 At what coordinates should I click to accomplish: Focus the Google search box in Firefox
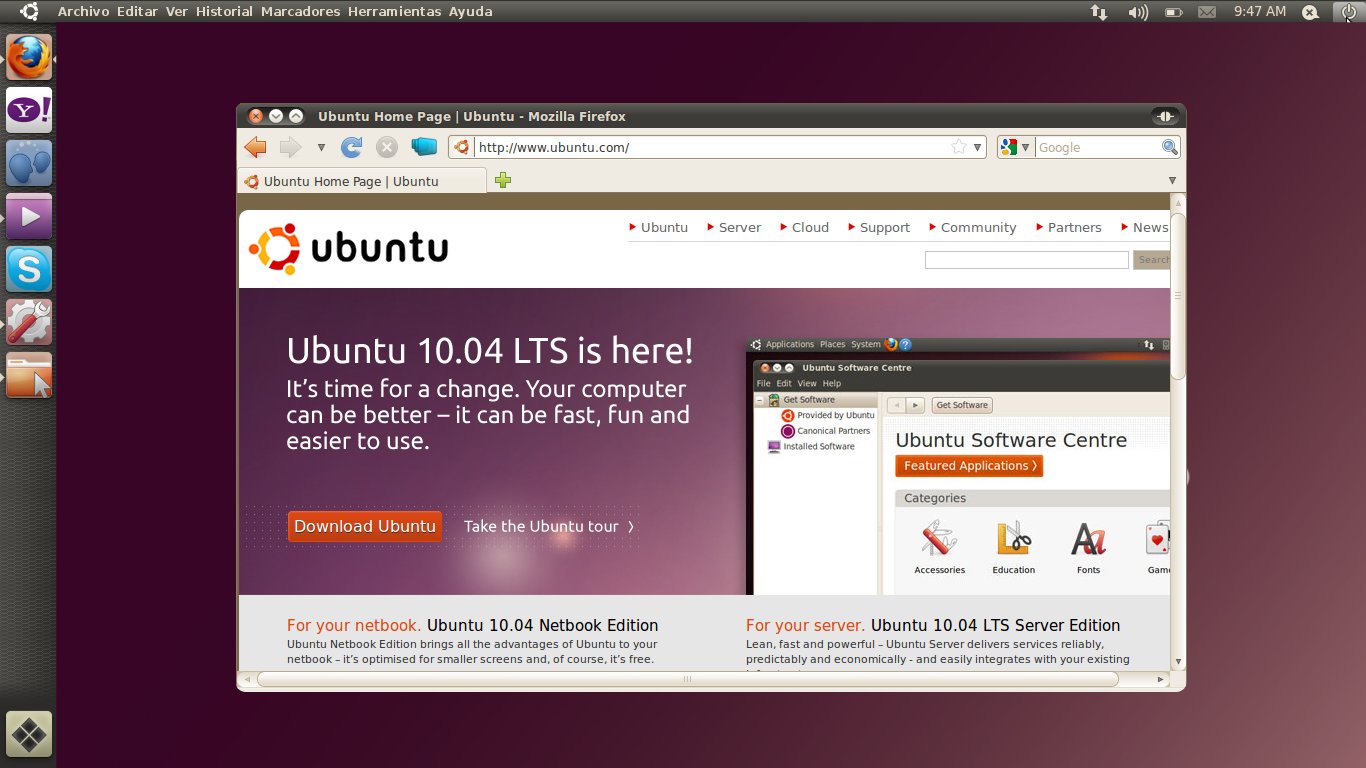(x=1097, y=147)
